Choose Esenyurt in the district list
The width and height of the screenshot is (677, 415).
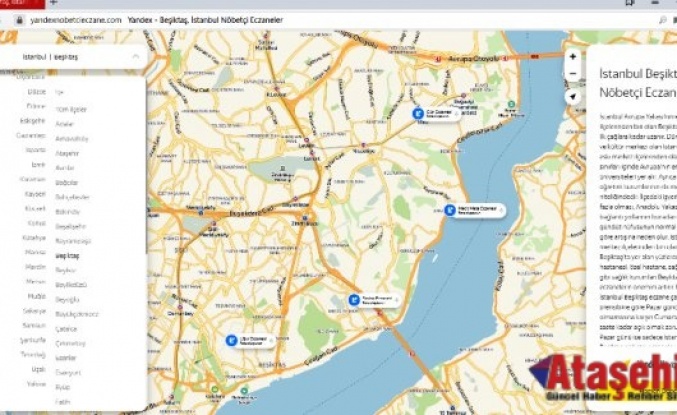pos(68,373)
